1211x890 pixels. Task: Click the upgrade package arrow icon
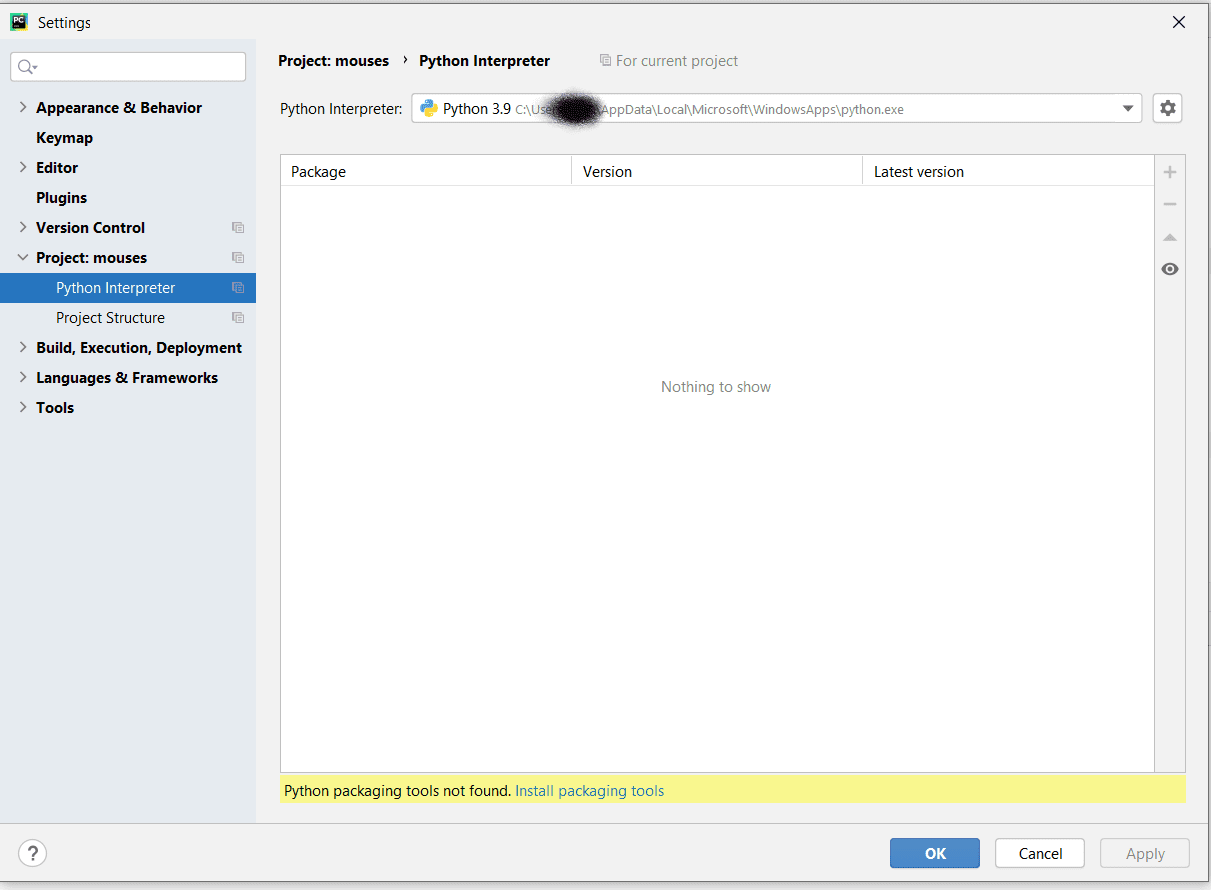pos(1170,237)
